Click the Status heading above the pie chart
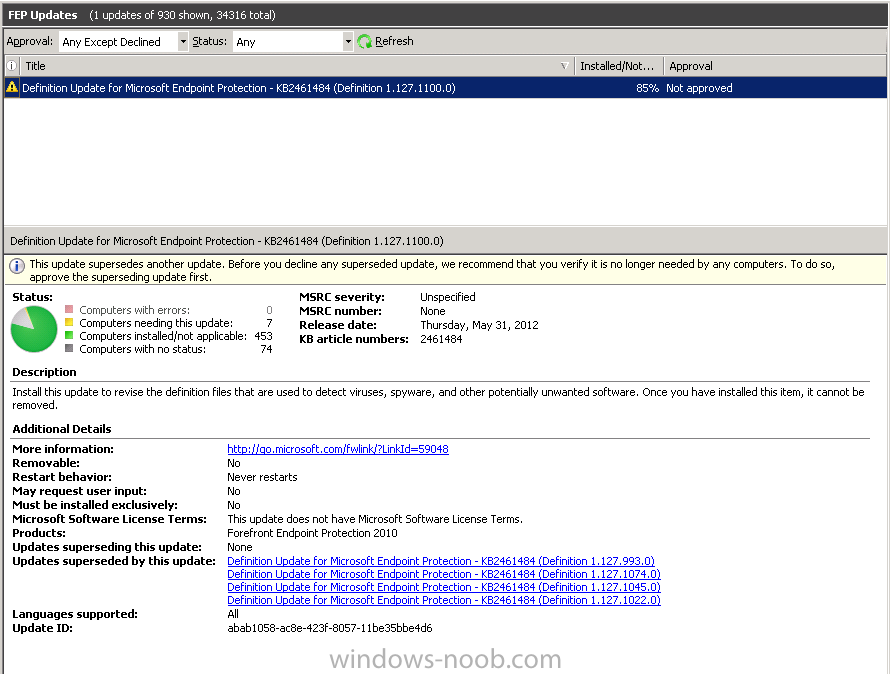This screenshot has height=674, width=890. (x=32, y=297)
